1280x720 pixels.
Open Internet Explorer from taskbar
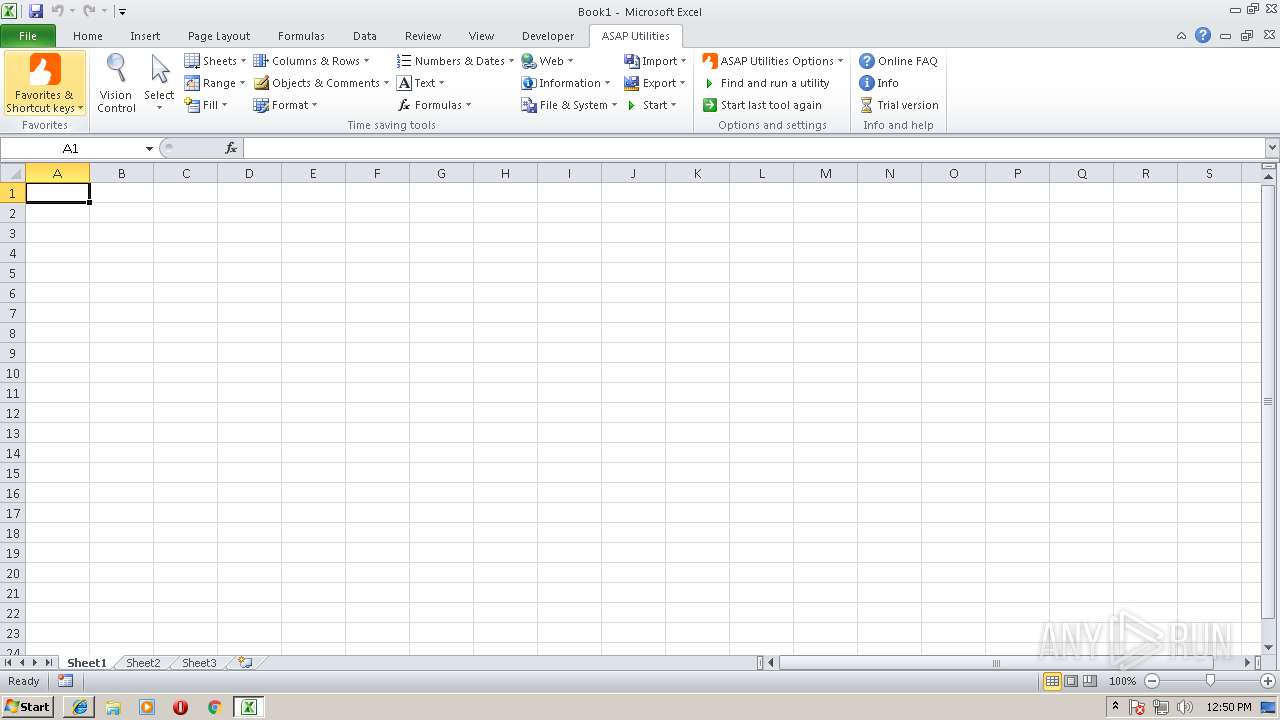[79, 707]
